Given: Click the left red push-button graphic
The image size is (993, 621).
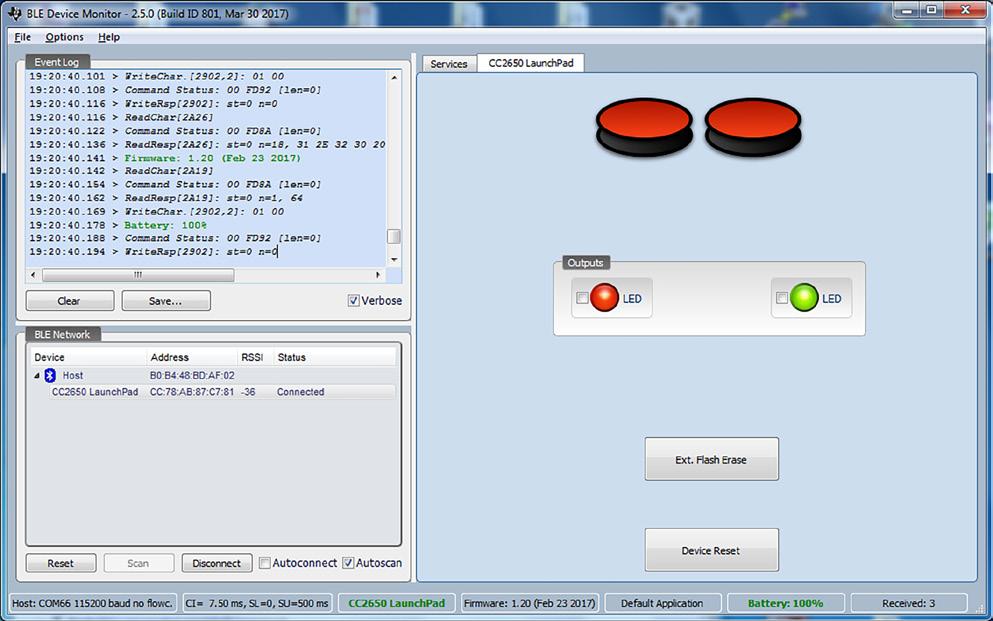Looking at the screenshot, I should point(644,127).
